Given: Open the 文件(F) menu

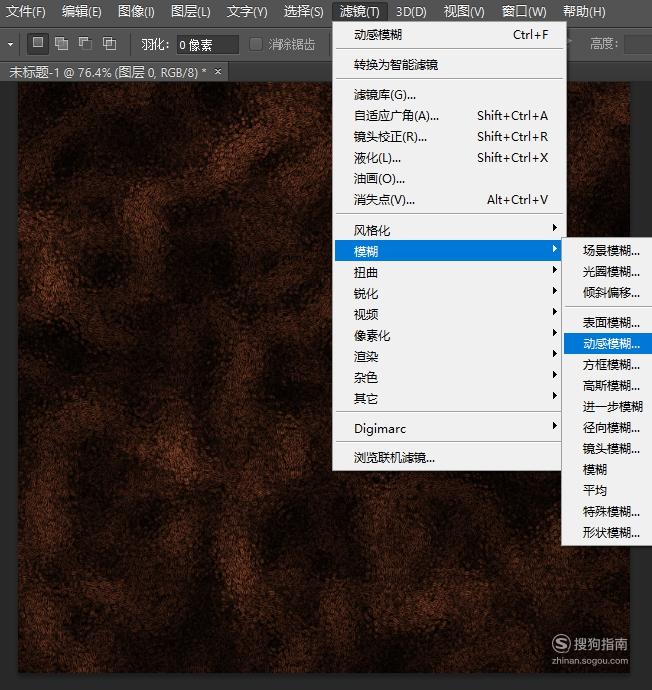Looking at the screenshot, I should [x=26, y=11].
